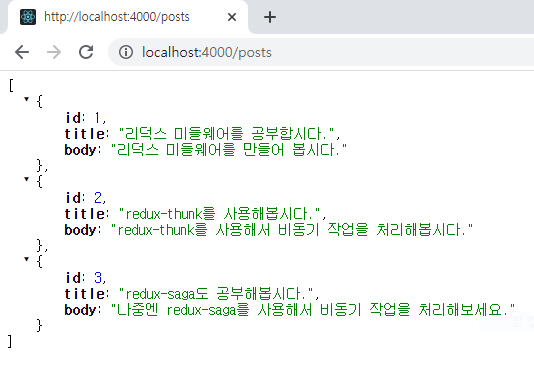Click the id value 1
The height and width of the screenshot is (391, 534).
pyautogui.click(x=97, y=118)
